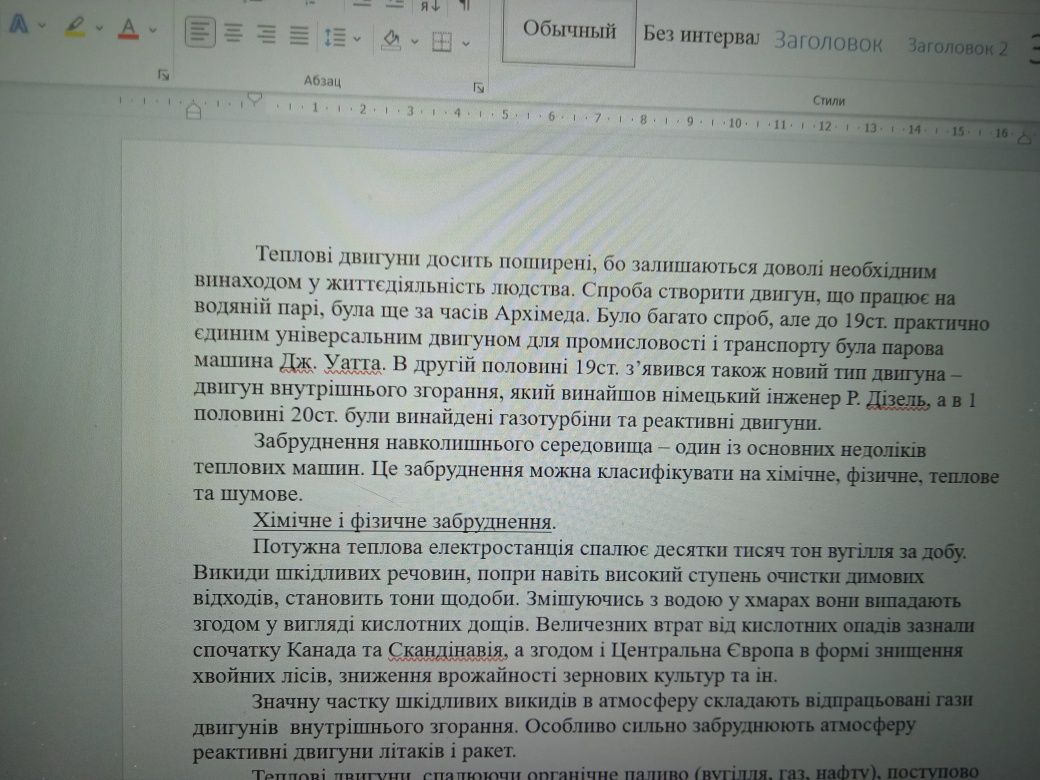The width and height of the screenshot is (1040, 780).
Task: Click the right indent marker on ruler
Action: point(1025,137)
